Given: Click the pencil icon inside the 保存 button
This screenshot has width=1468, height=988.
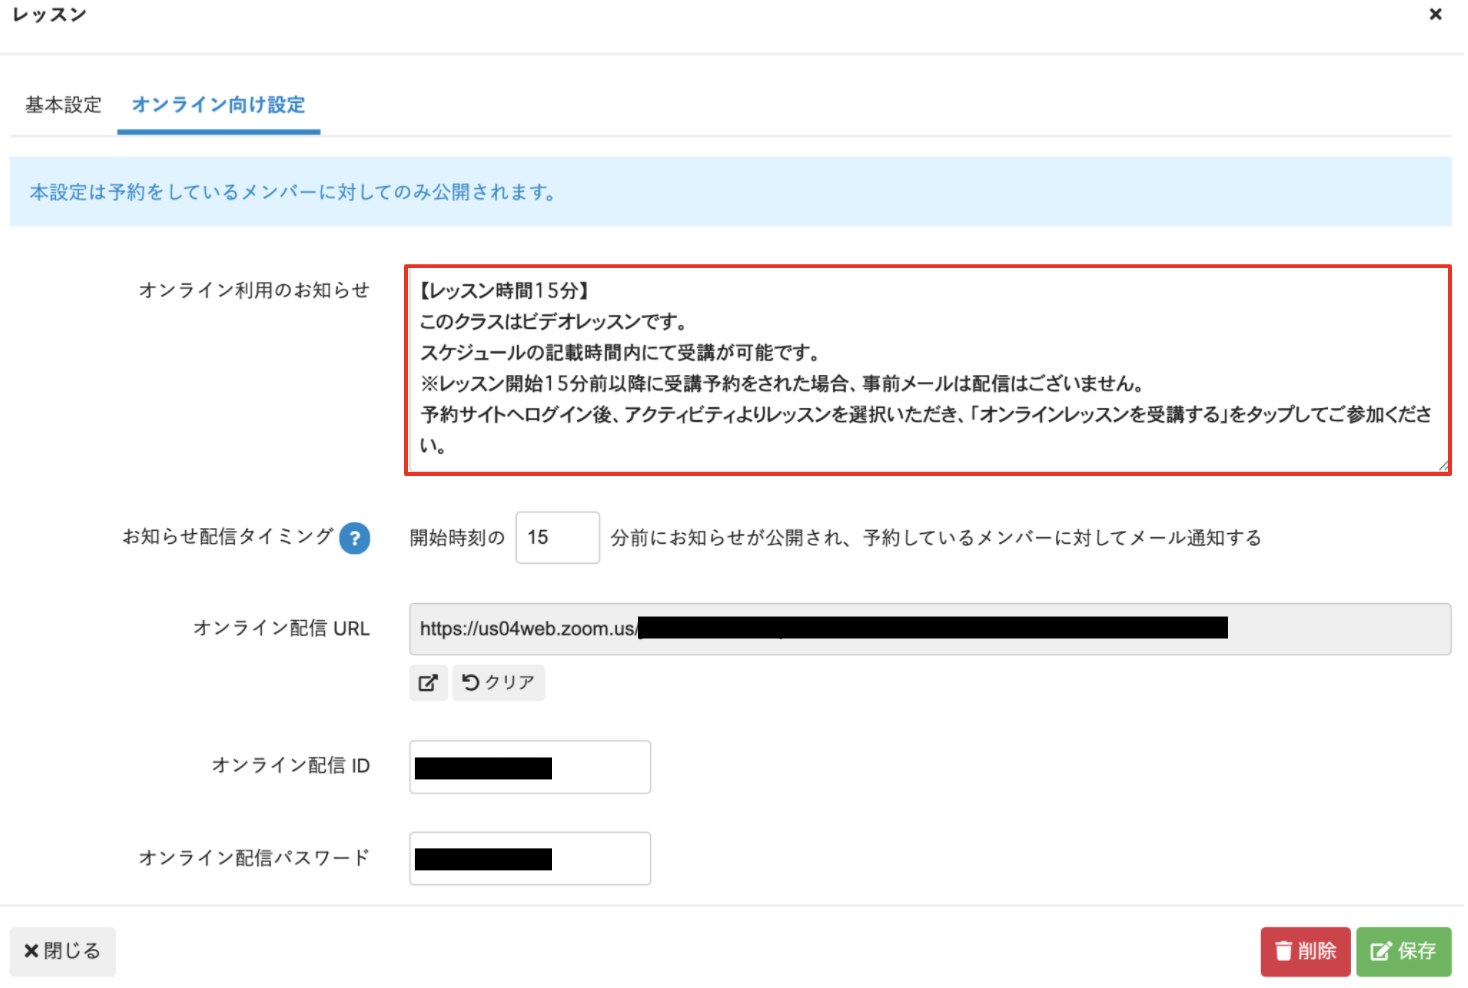Looking at the screenshot, I should (1383, 951).
